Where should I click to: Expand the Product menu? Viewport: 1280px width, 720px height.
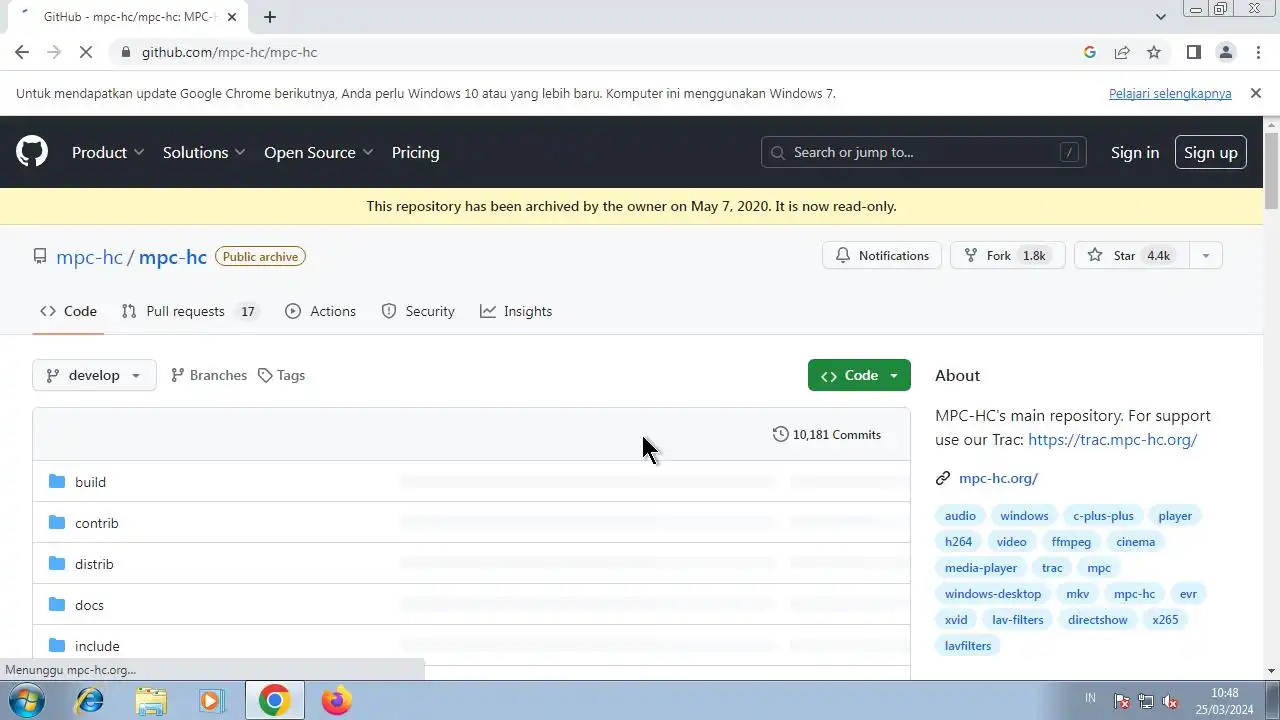point(108,152)
